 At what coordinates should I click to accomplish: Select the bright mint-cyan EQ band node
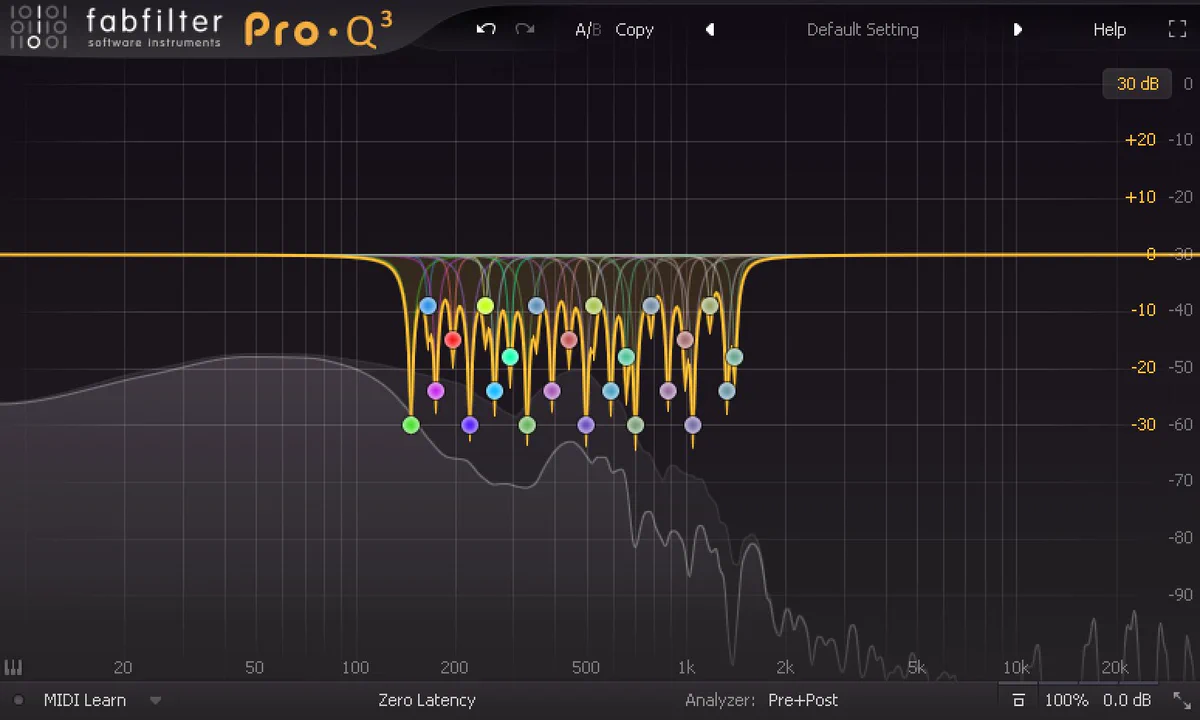click(x=510, y=356)
